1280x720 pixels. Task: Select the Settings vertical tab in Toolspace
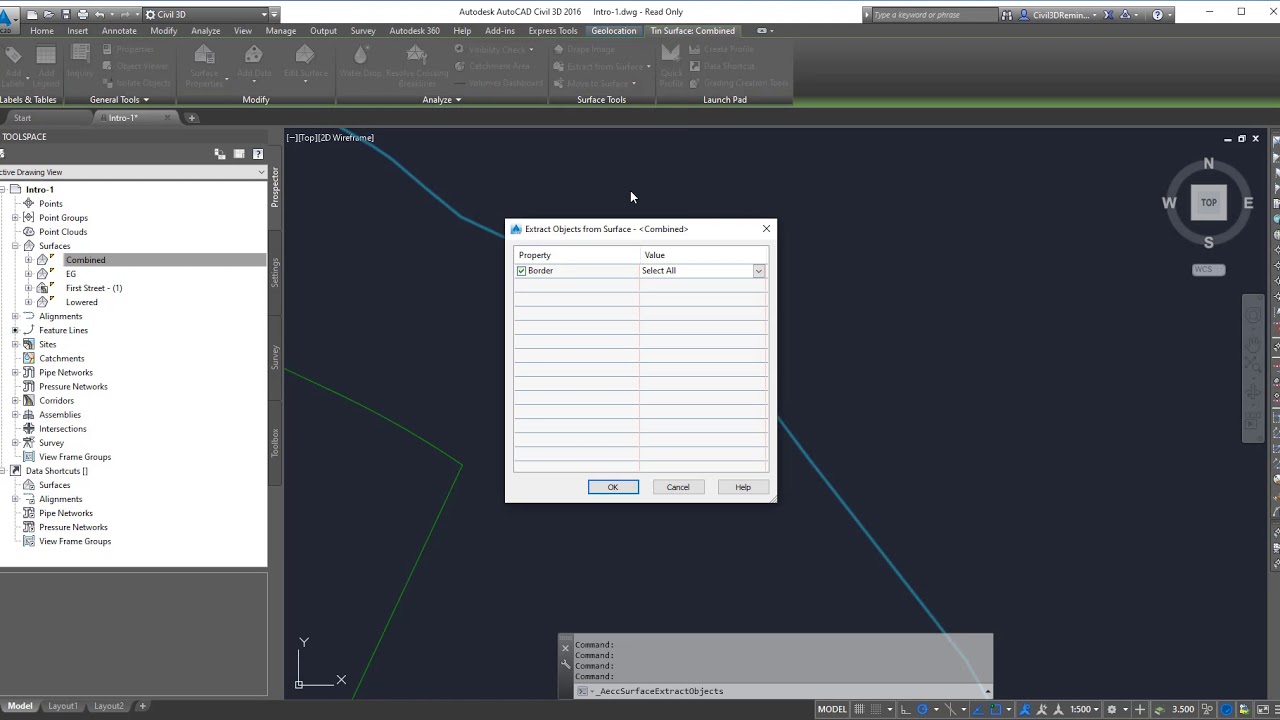click(x=275, y=273)
